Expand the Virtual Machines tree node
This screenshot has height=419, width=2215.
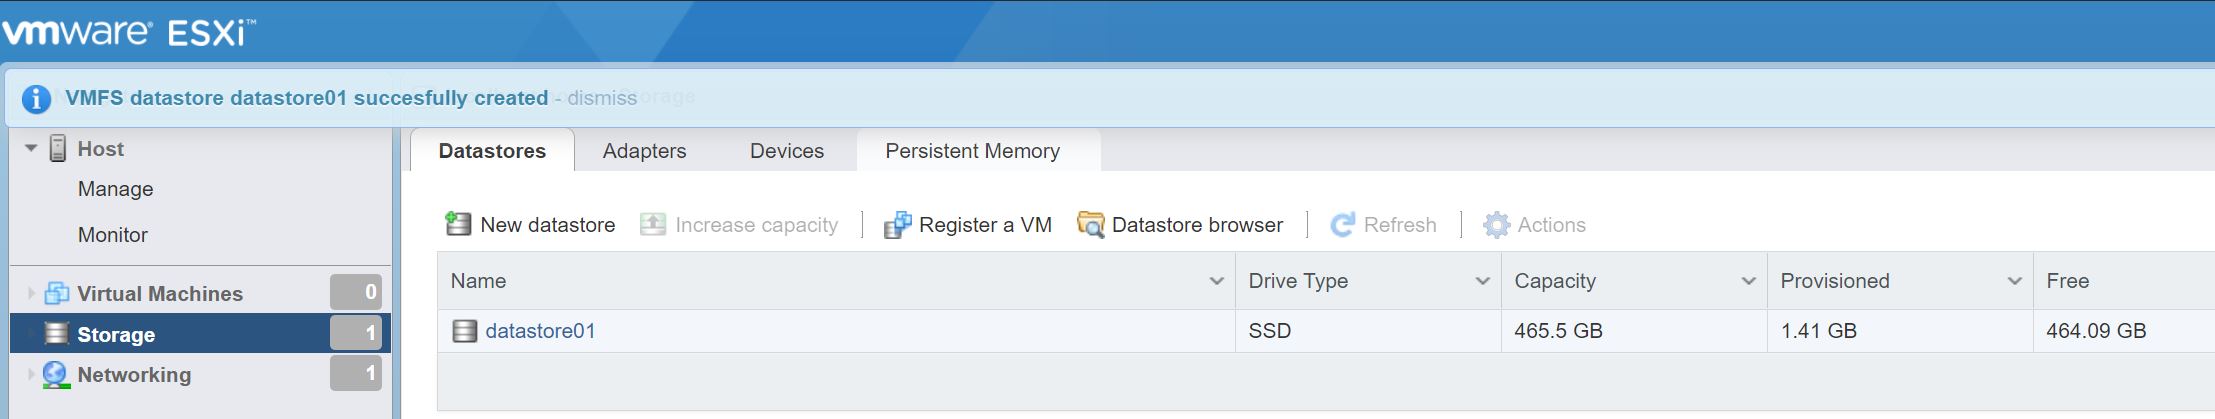coord(31,293)
